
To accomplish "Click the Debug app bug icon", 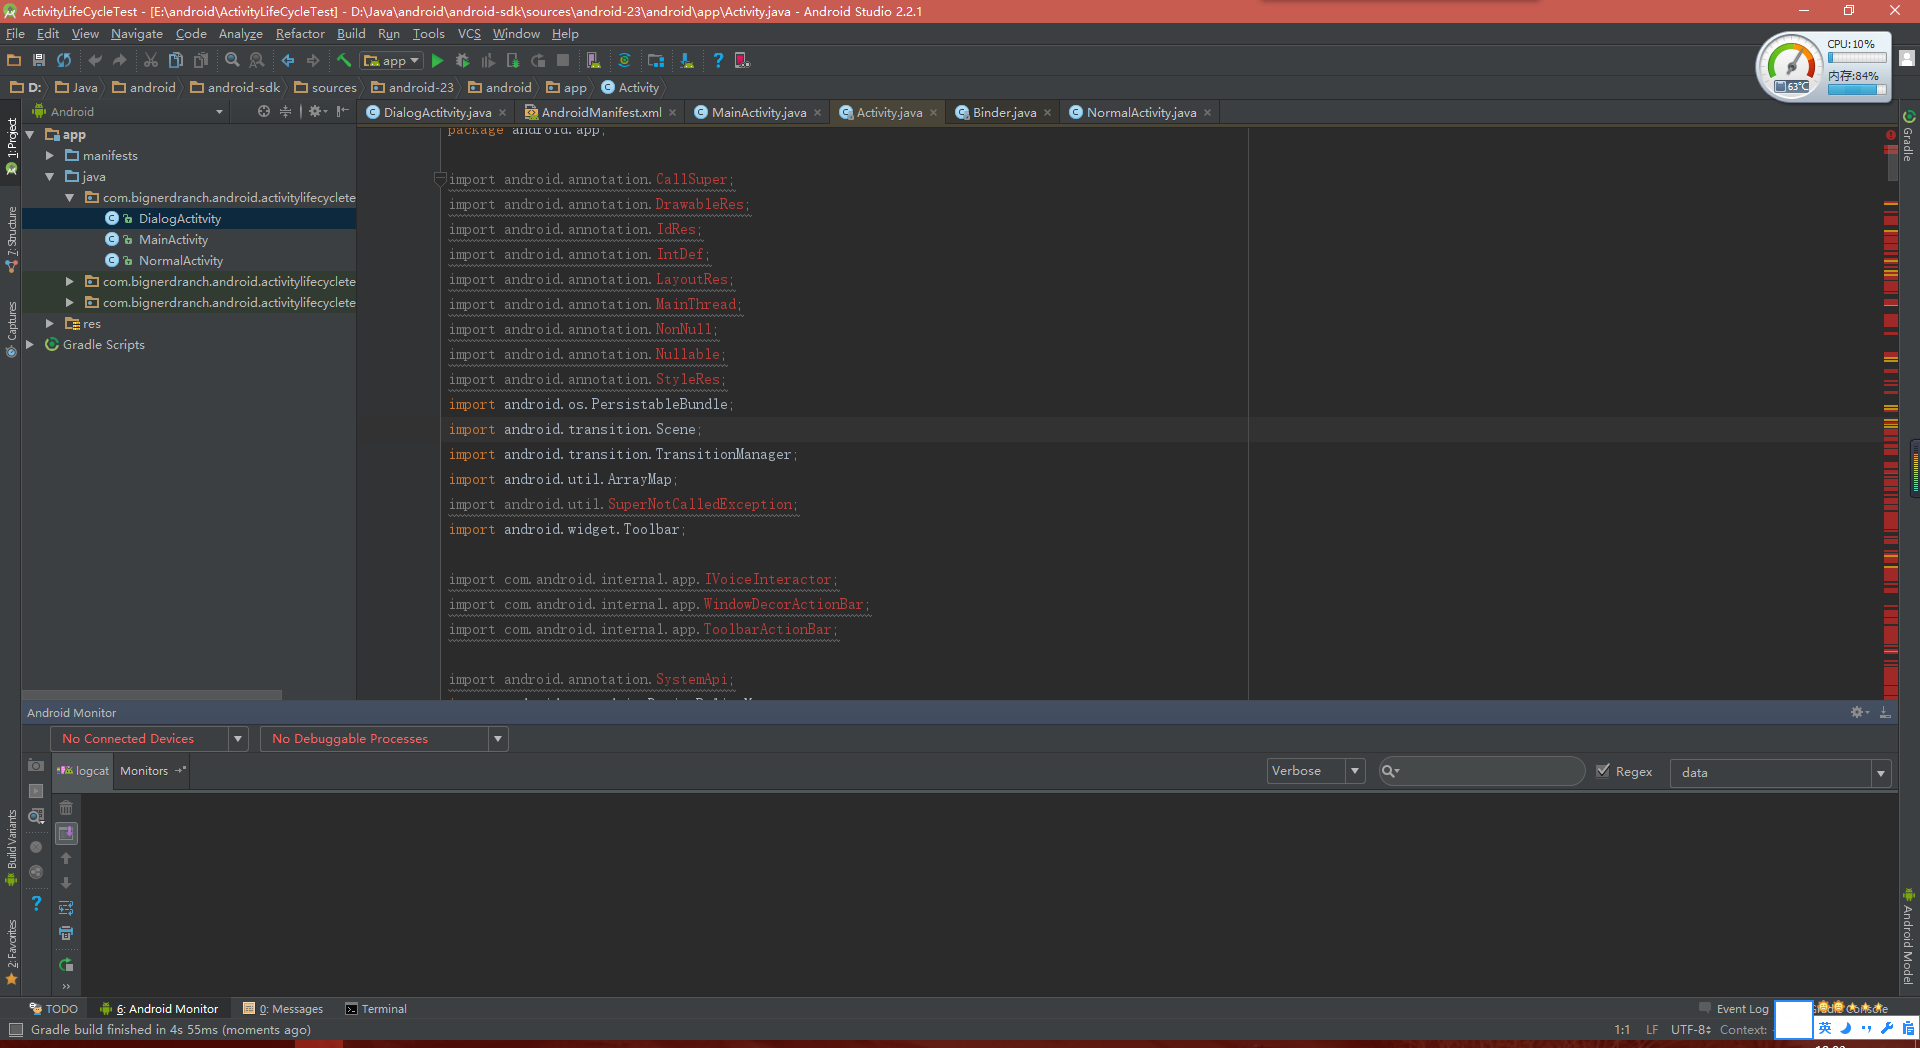I will [462, 61].
